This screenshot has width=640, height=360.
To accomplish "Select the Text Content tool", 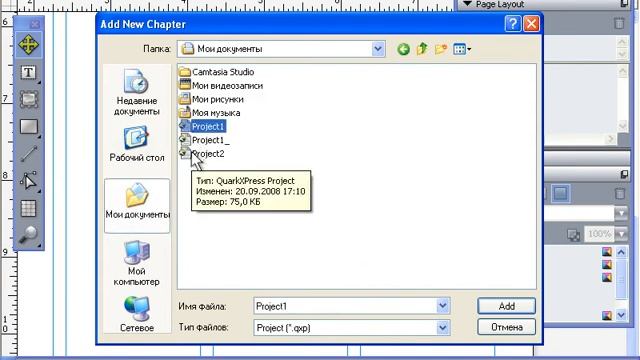I will (x=29, y=73).
